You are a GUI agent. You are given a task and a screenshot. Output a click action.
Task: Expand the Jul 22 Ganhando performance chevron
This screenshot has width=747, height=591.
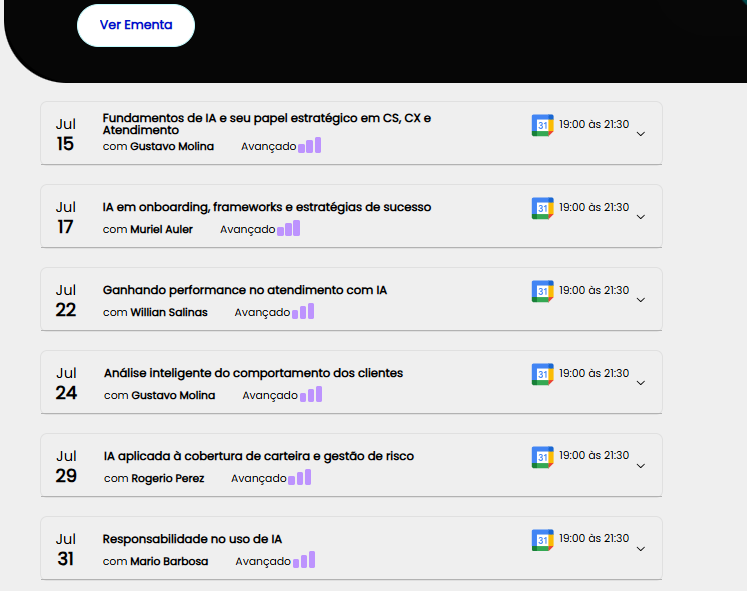point(641,300)
